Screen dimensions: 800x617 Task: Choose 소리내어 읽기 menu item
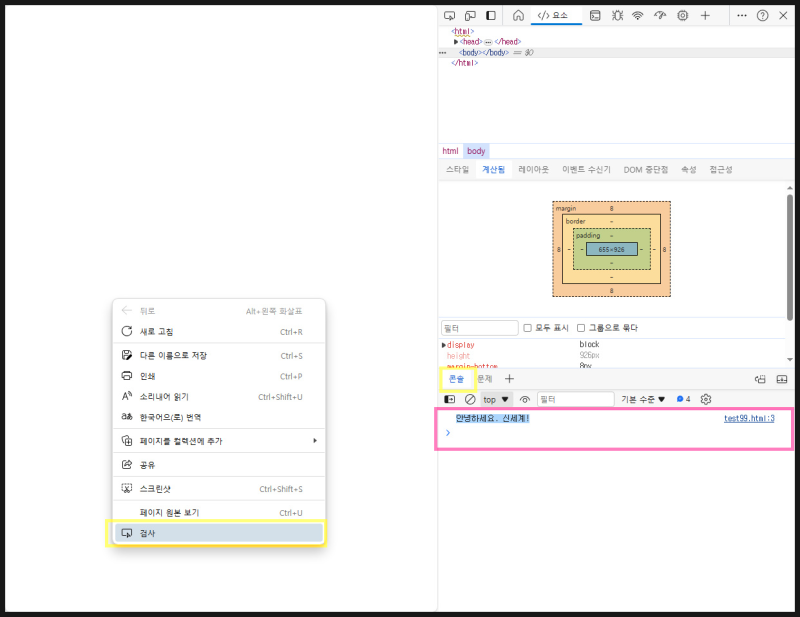[x=218, y=396]
